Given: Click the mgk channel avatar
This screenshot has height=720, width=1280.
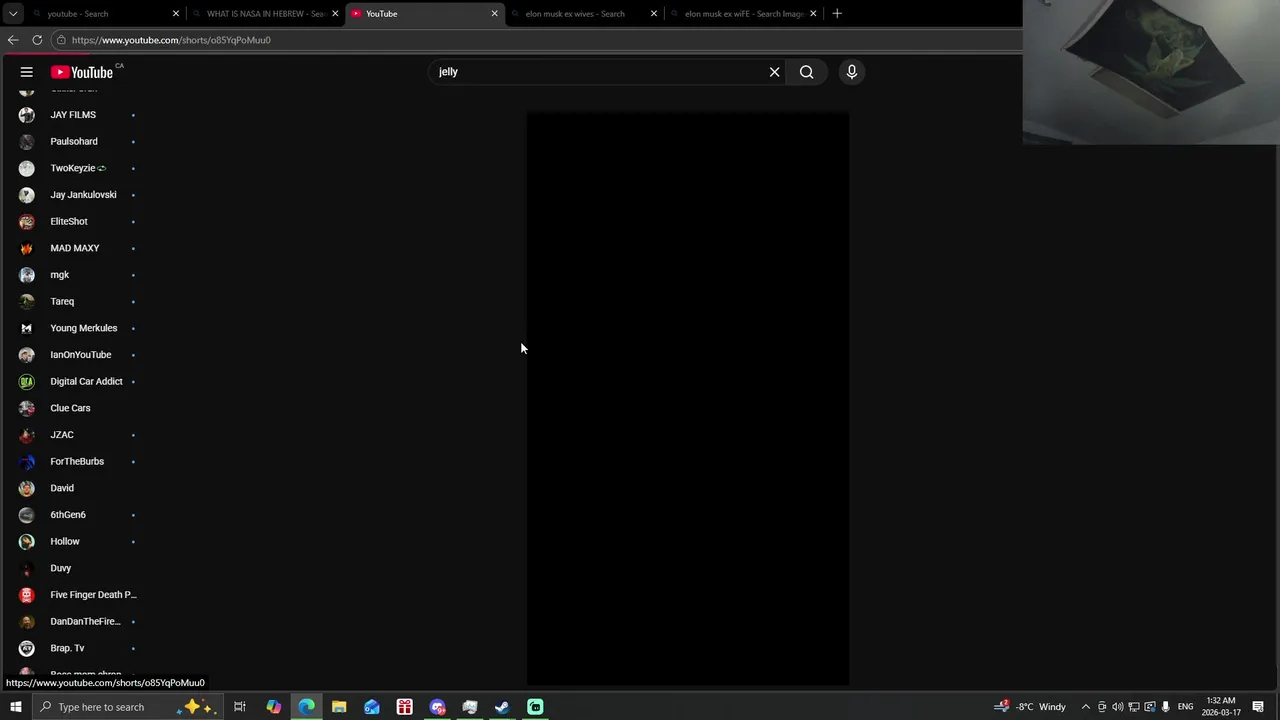Looking at the screenshot, I should (x=27, y=275).
